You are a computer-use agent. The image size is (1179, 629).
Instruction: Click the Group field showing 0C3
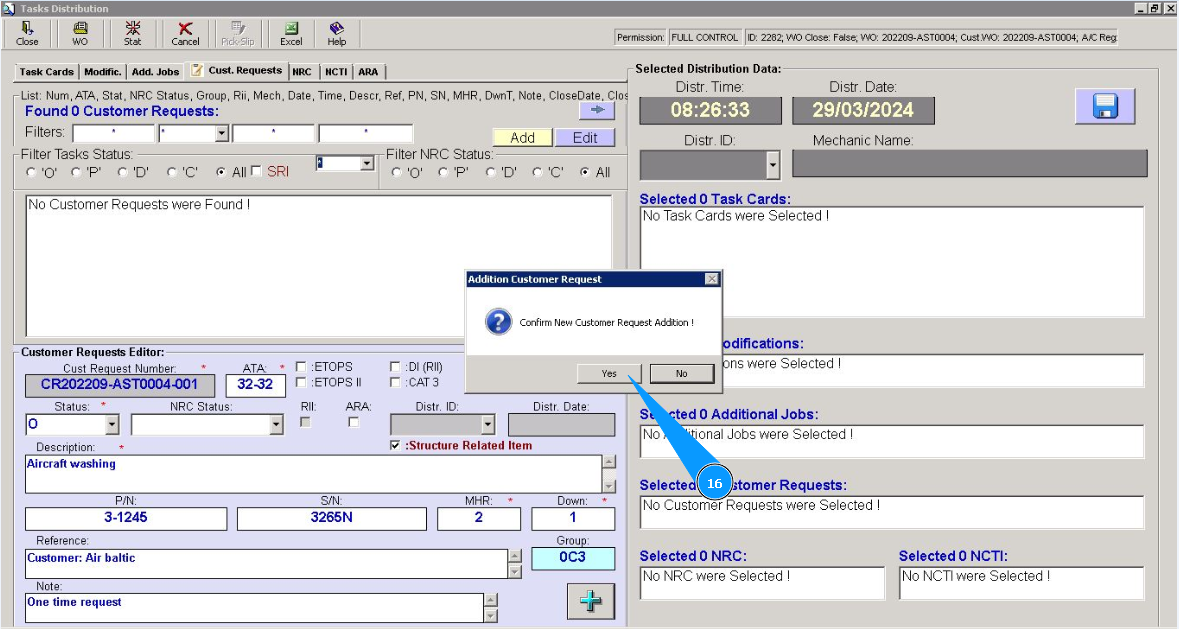(x=573, y=558)
